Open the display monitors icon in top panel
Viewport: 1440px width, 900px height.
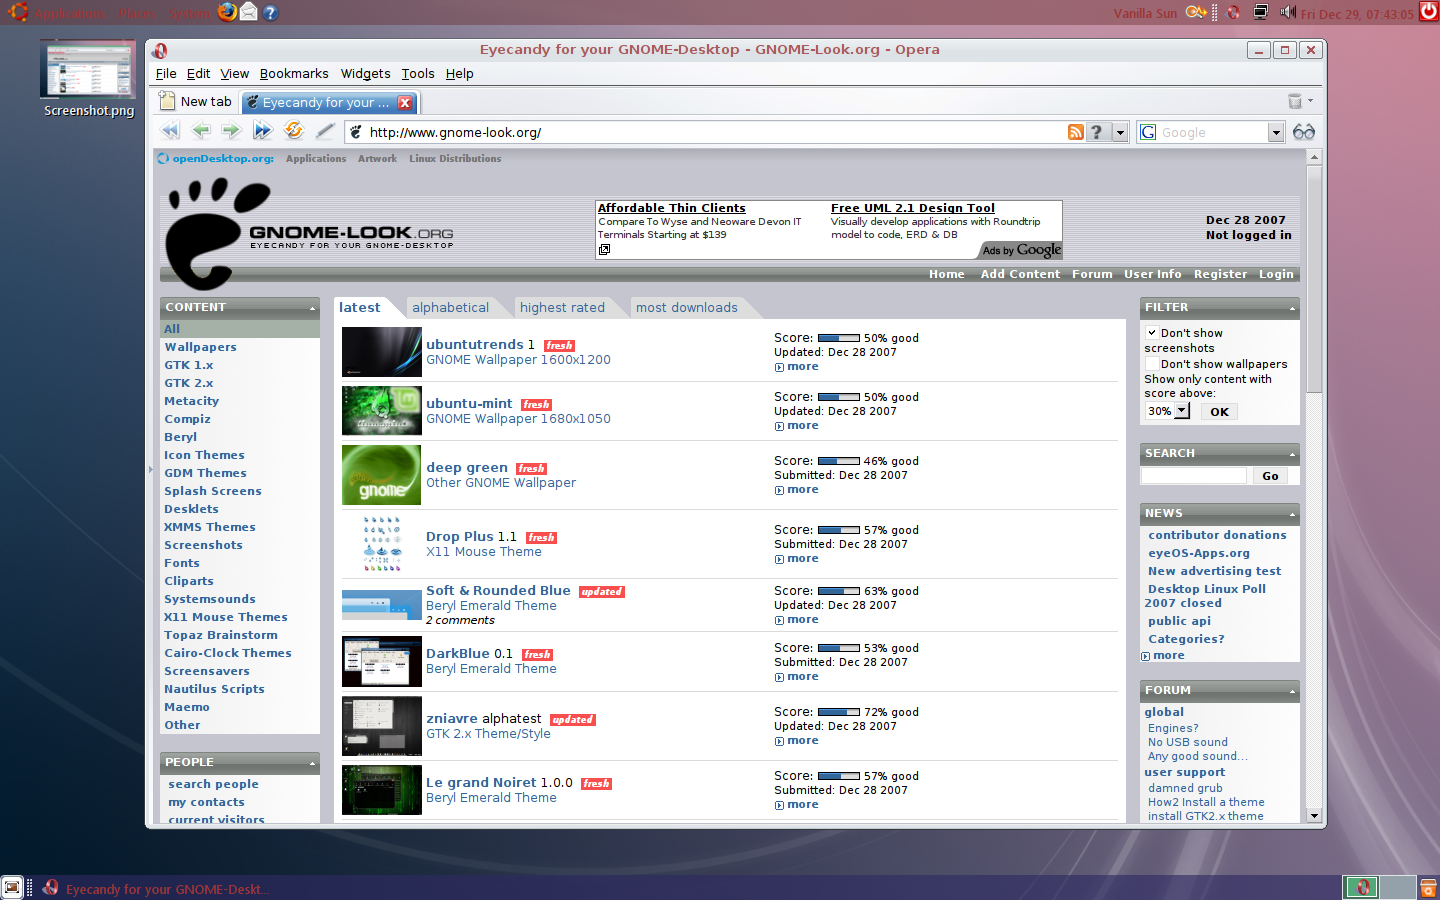tap(1261, 12)
